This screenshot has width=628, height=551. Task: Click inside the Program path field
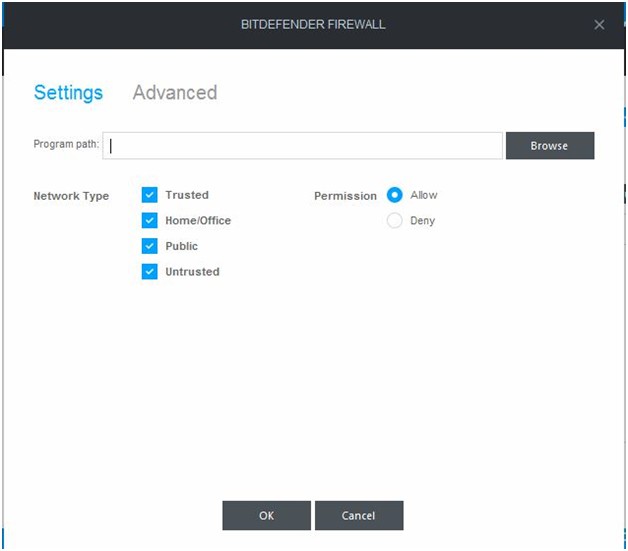302,146
